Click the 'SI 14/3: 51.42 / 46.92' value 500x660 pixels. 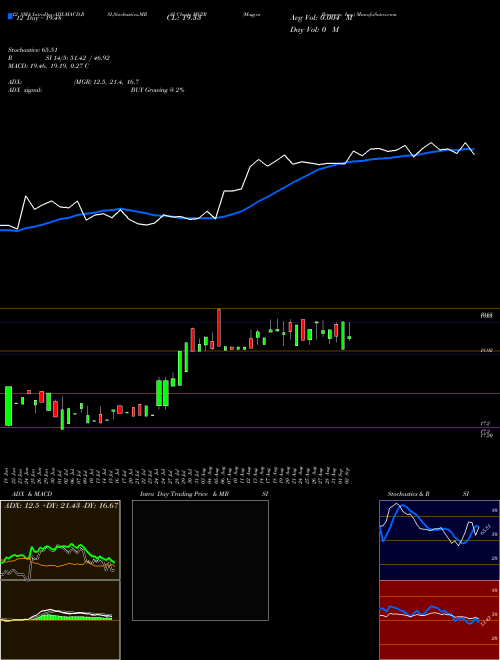[x=78, y=58]
